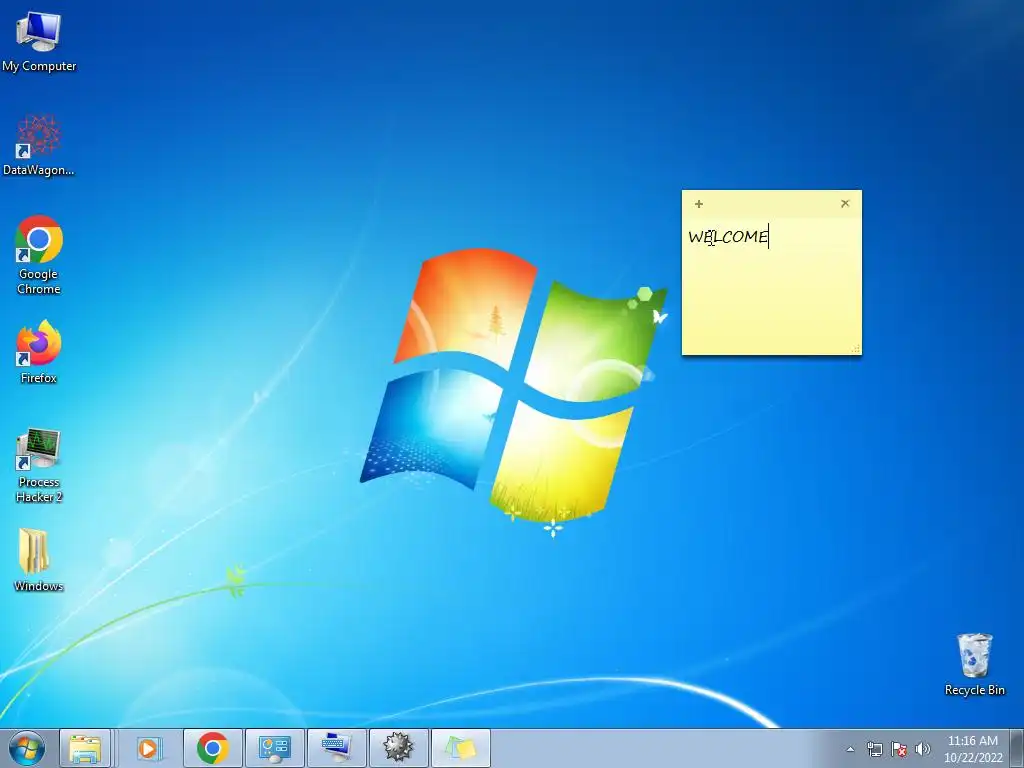
Task: Click the Show Desktop strip at taskbar end
Action: tap(1017, 748)
